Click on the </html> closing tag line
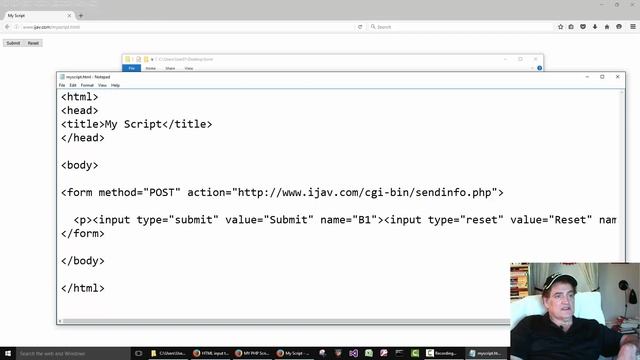This screenshot has height=360, width=640. (x=83, y=288)
